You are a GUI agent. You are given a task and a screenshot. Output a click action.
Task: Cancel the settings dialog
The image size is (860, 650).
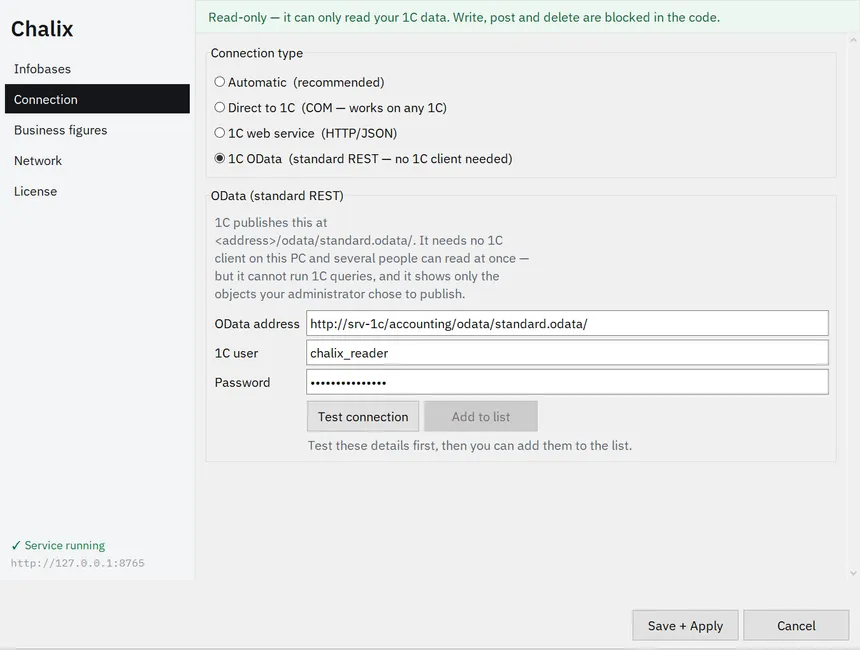(x=796, y=626)
